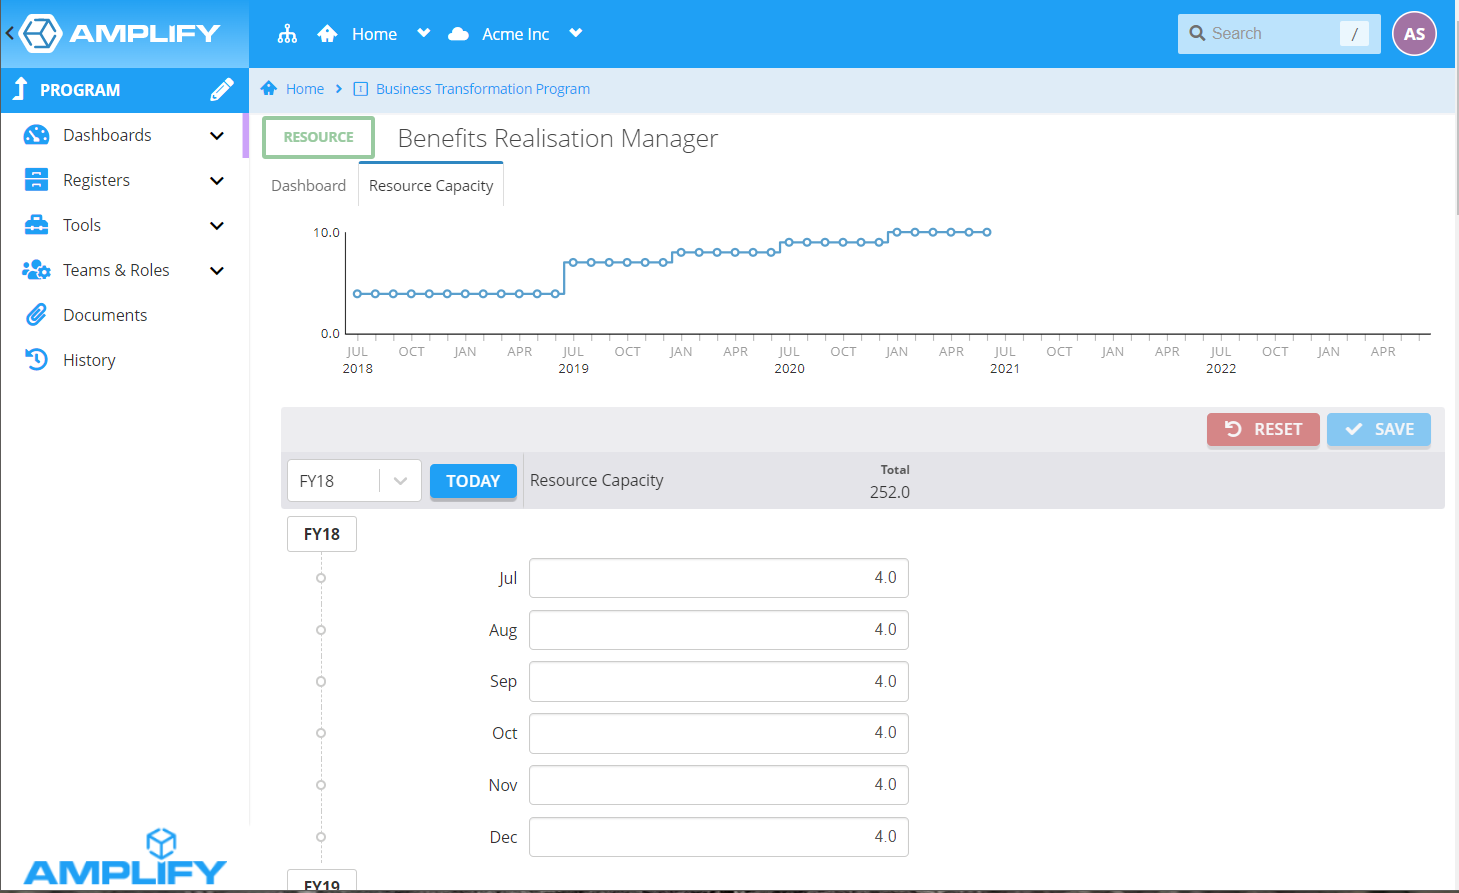Expand the Teams & Roles chevron
1459x893 pixels.
(217, 271)
